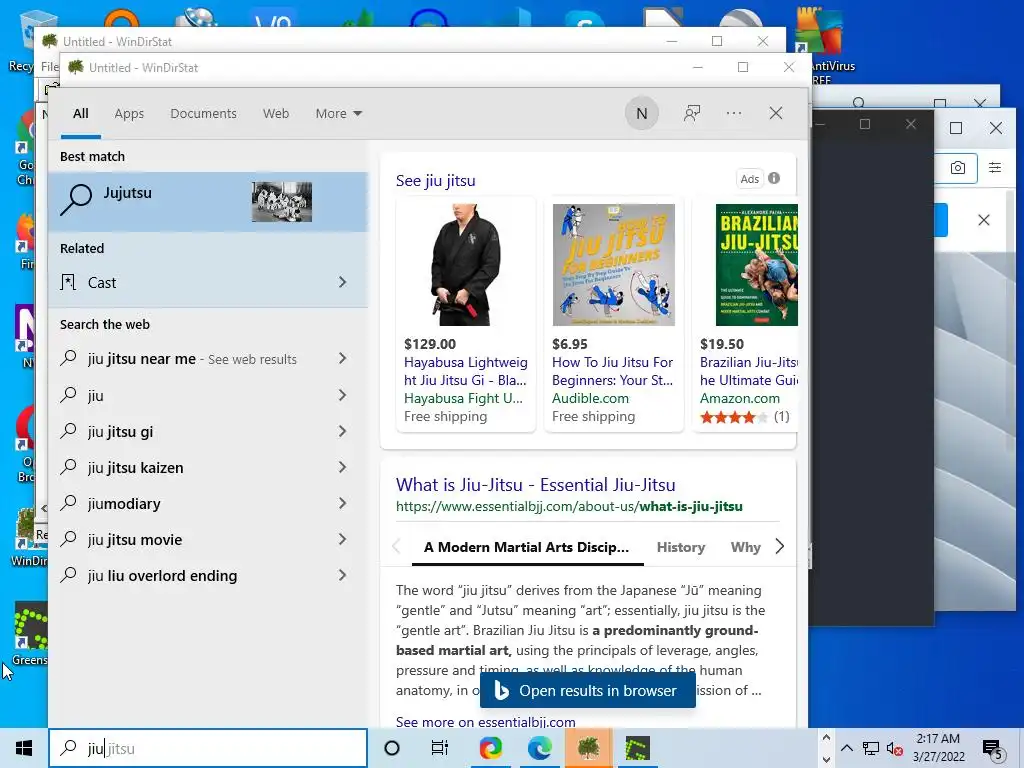
Task: Expand the Cast result arrow
Action: tap(343, 282)
